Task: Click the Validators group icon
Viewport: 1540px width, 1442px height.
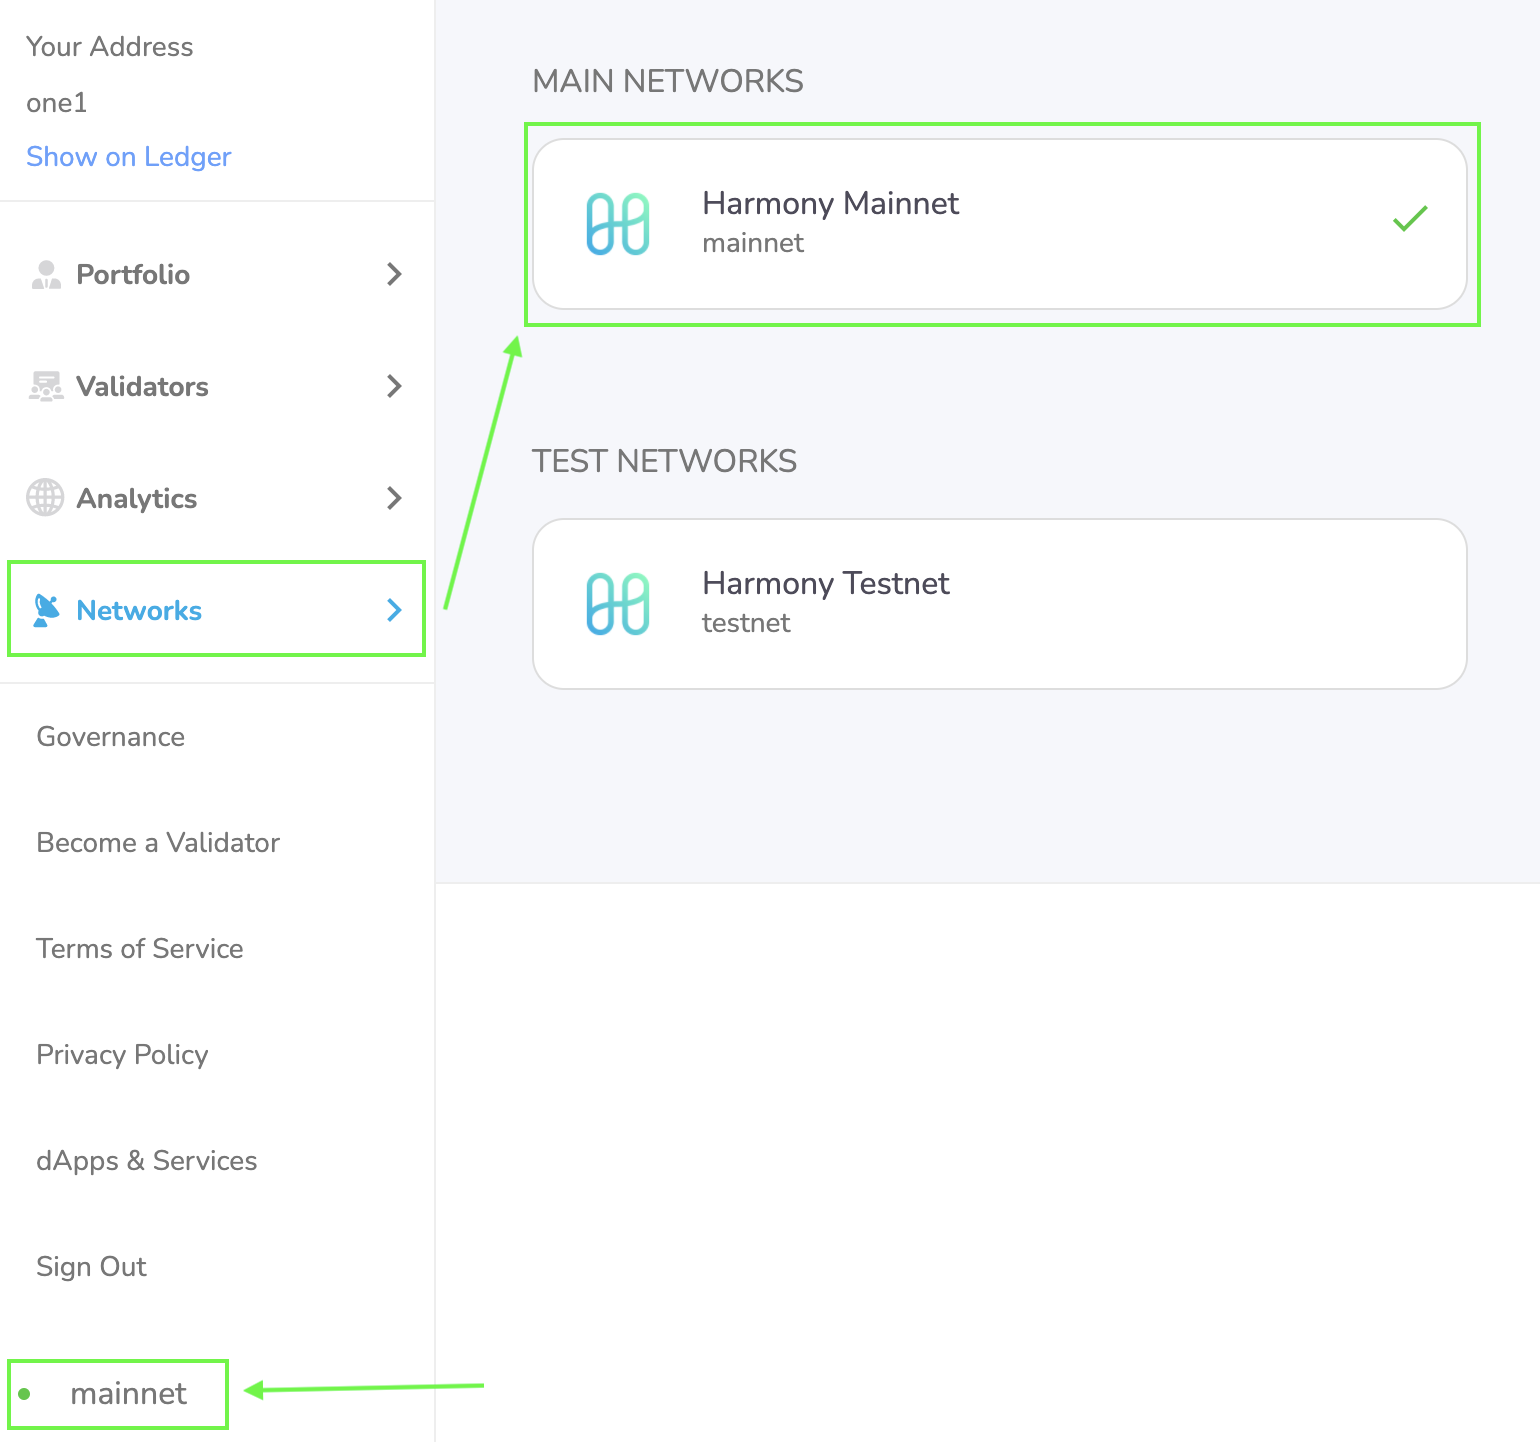Action: [46, 386]
